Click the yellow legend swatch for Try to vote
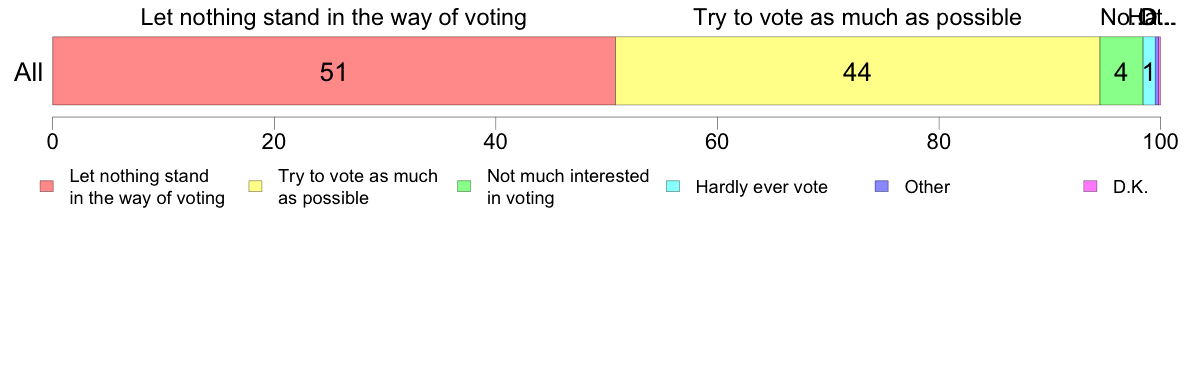Image resolution: width=1188 pixels, height=368 pixels. 256,187
